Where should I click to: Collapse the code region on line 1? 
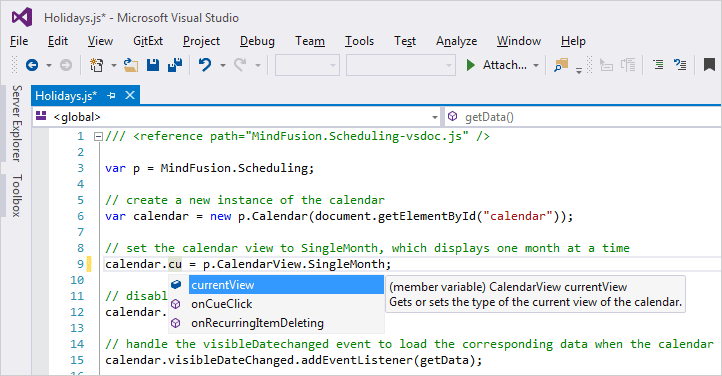tap(98, 137)
